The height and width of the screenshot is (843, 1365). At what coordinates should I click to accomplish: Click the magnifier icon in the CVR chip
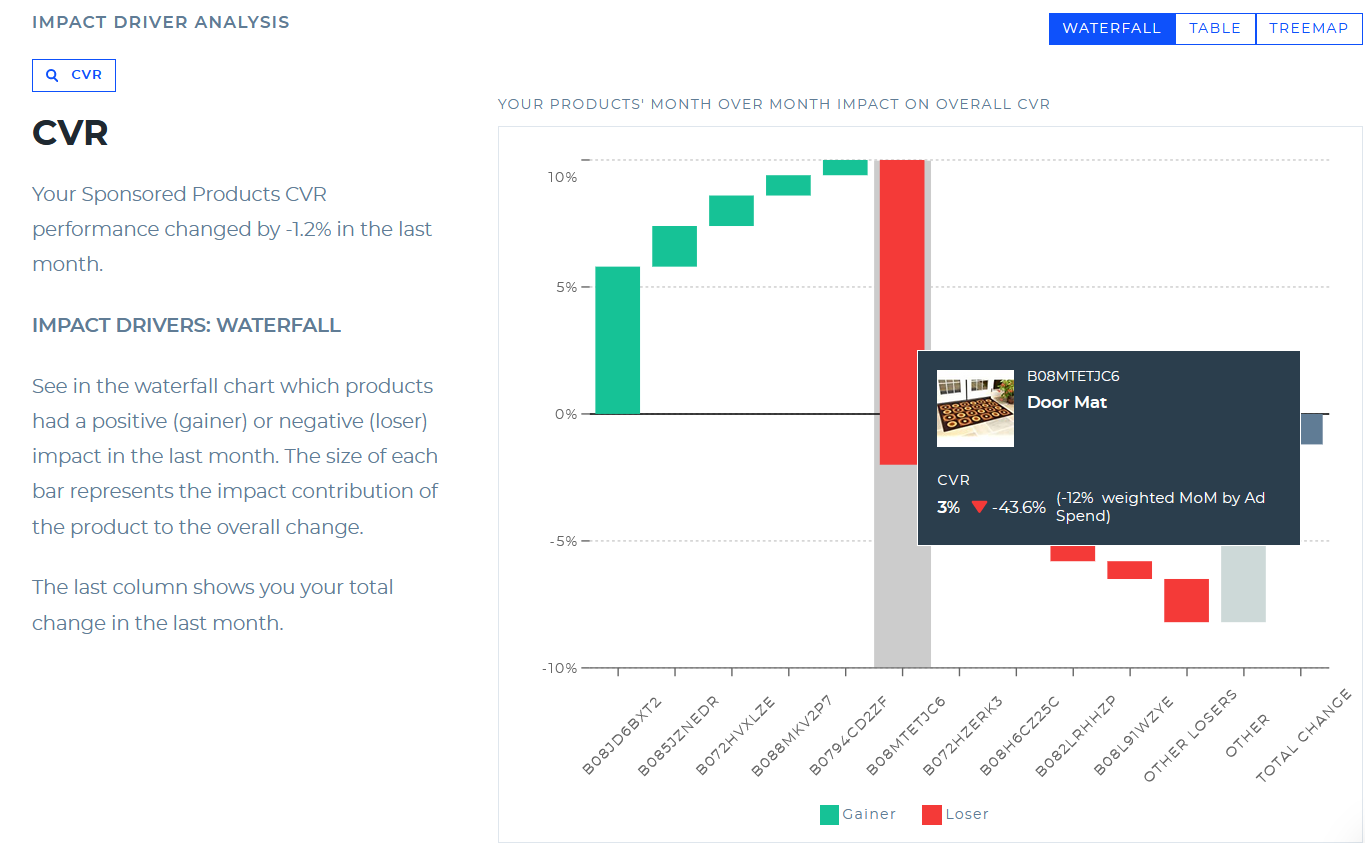click(51, 75)
